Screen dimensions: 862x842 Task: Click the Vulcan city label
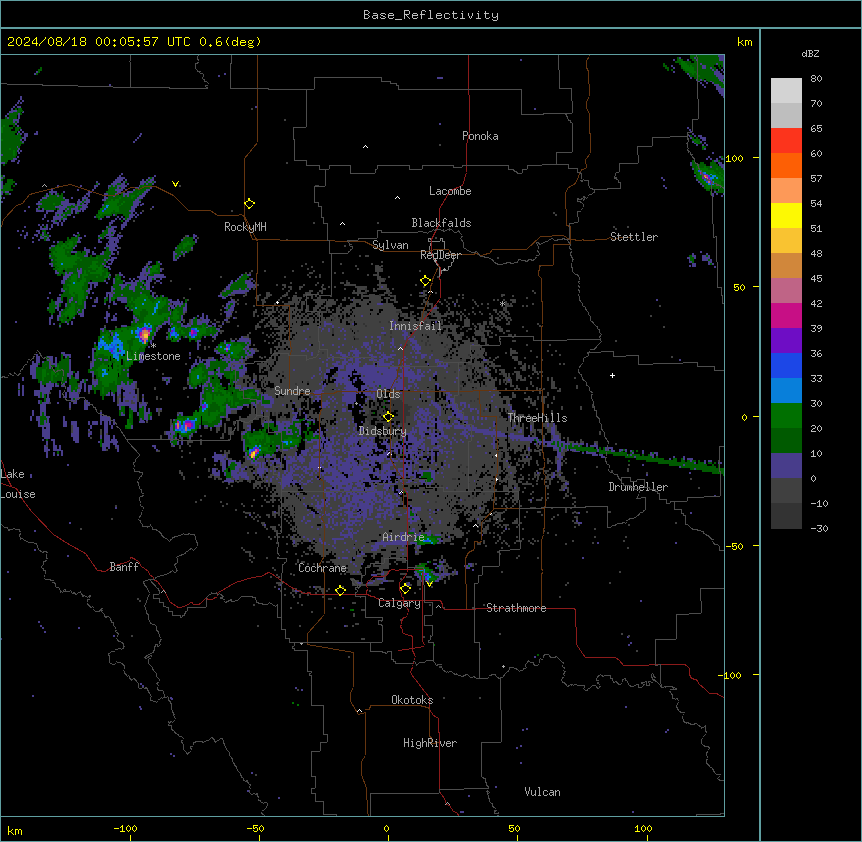pos(542,792)
